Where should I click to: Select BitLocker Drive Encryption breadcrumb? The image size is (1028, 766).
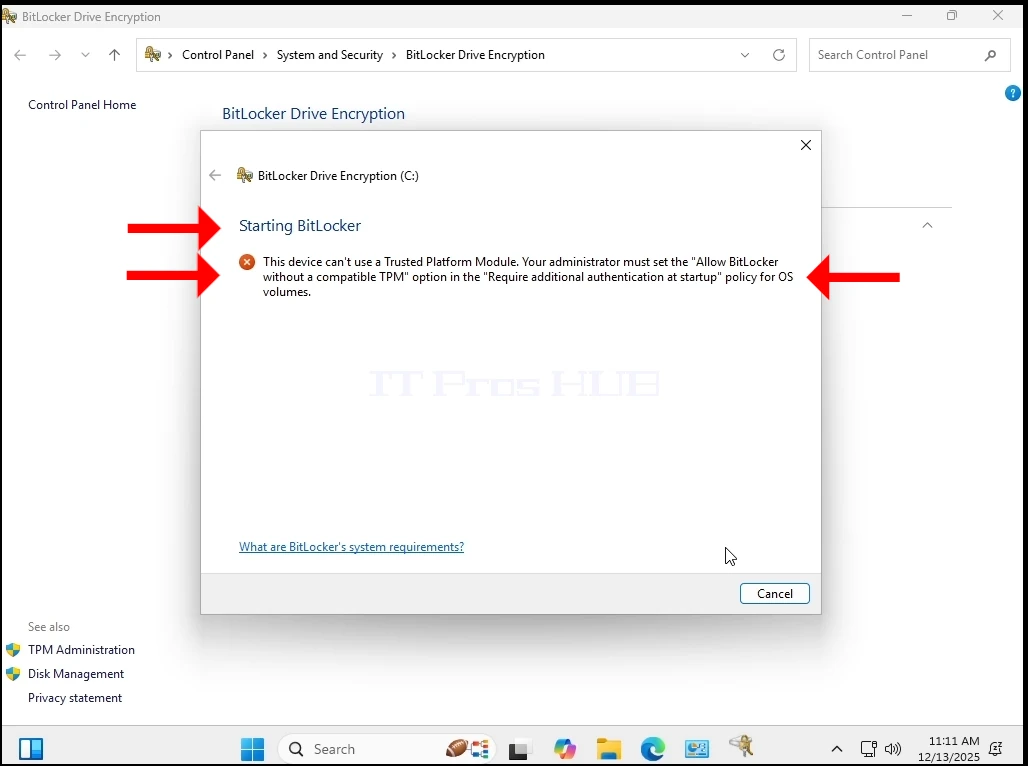pos(475,55)
